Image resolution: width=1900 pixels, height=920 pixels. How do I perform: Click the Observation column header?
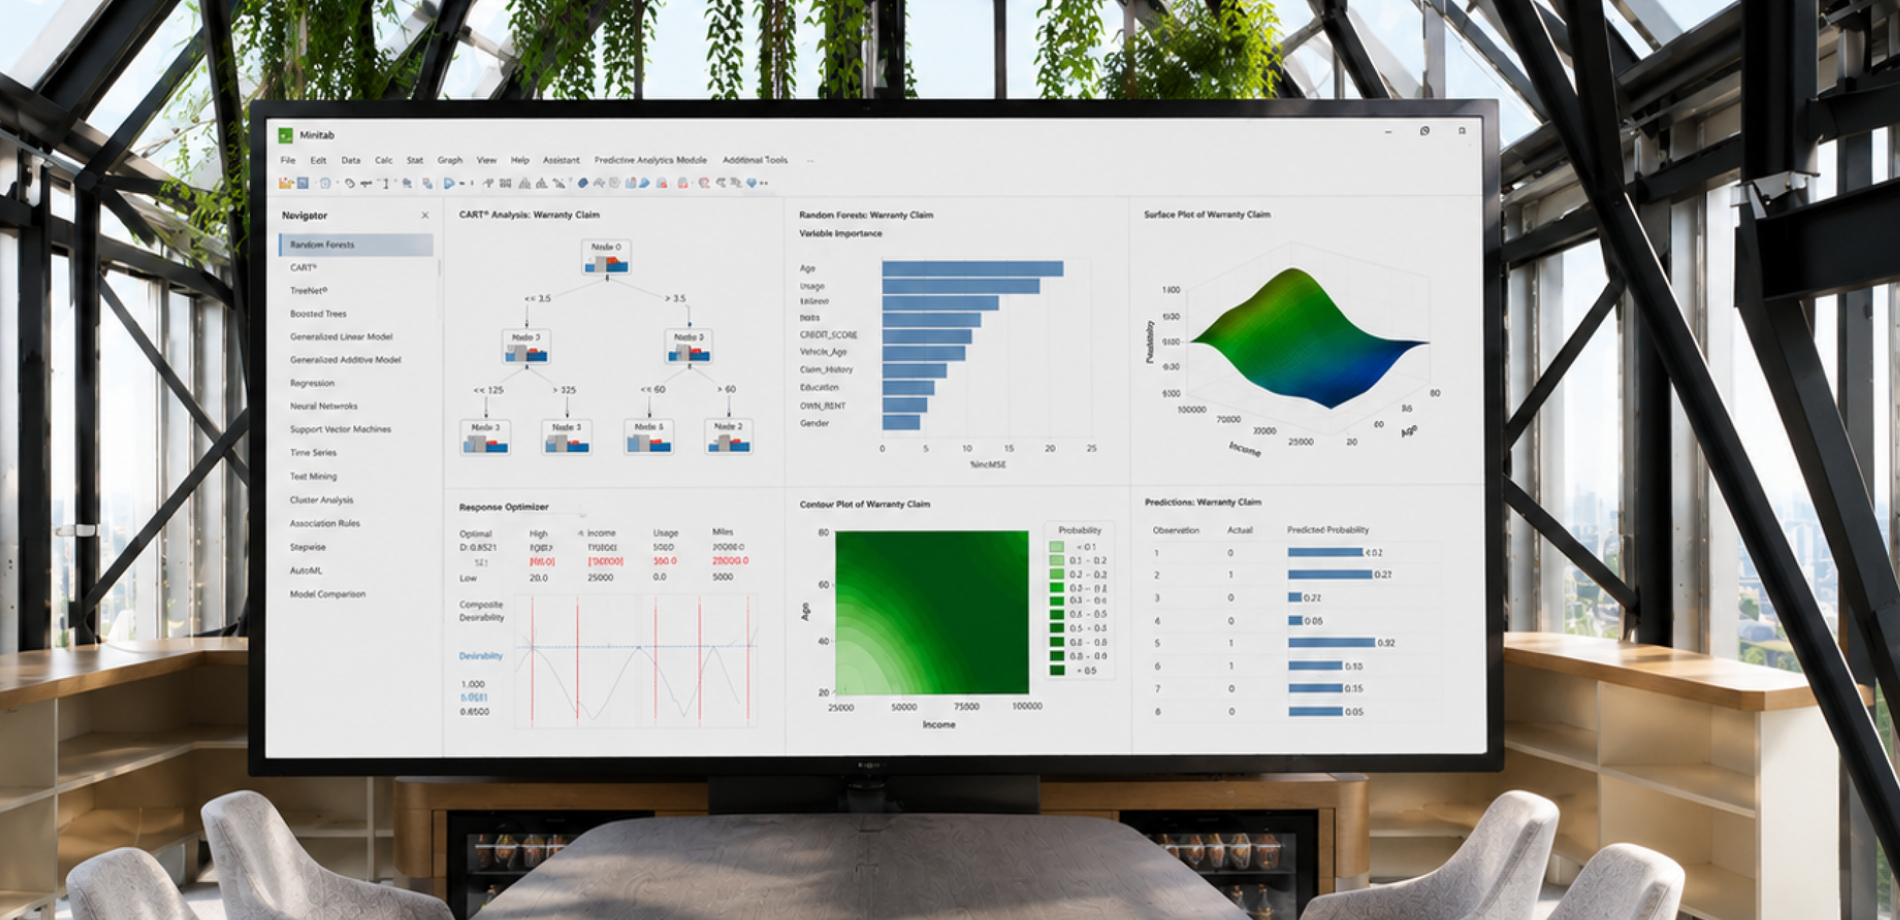(x=1176, y=530)
